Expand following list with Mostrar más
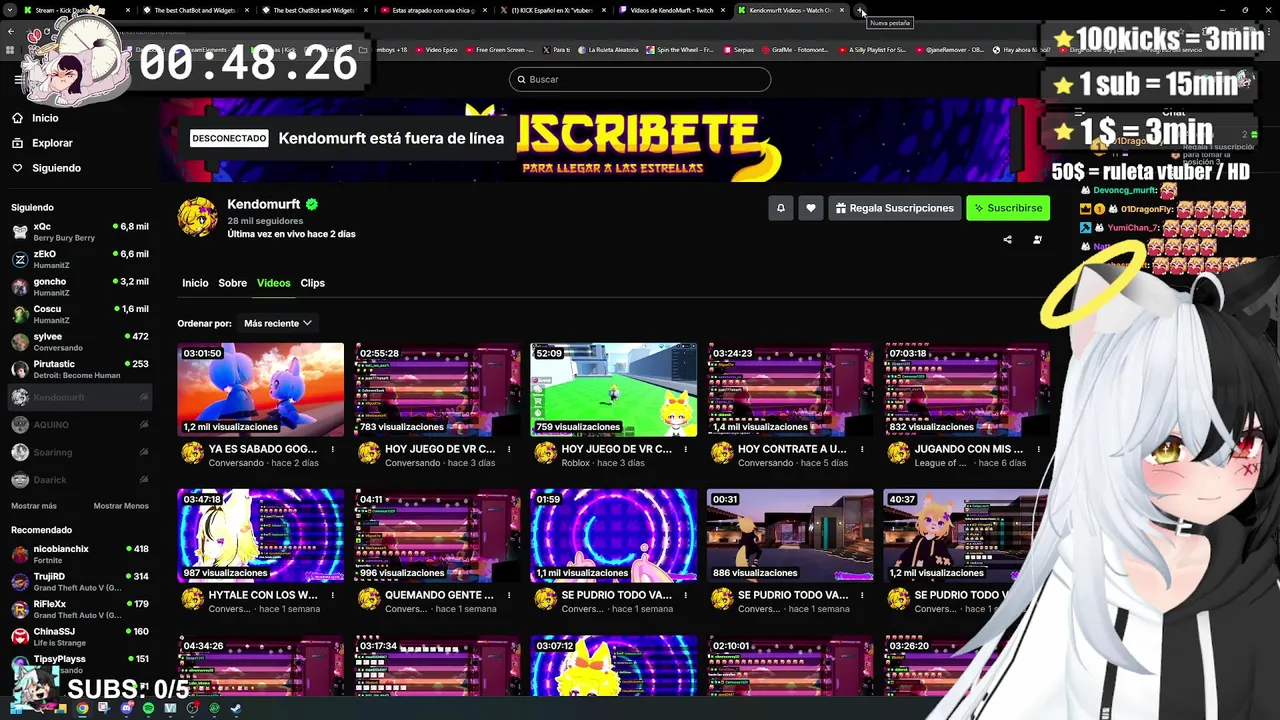 coord(34,506)
